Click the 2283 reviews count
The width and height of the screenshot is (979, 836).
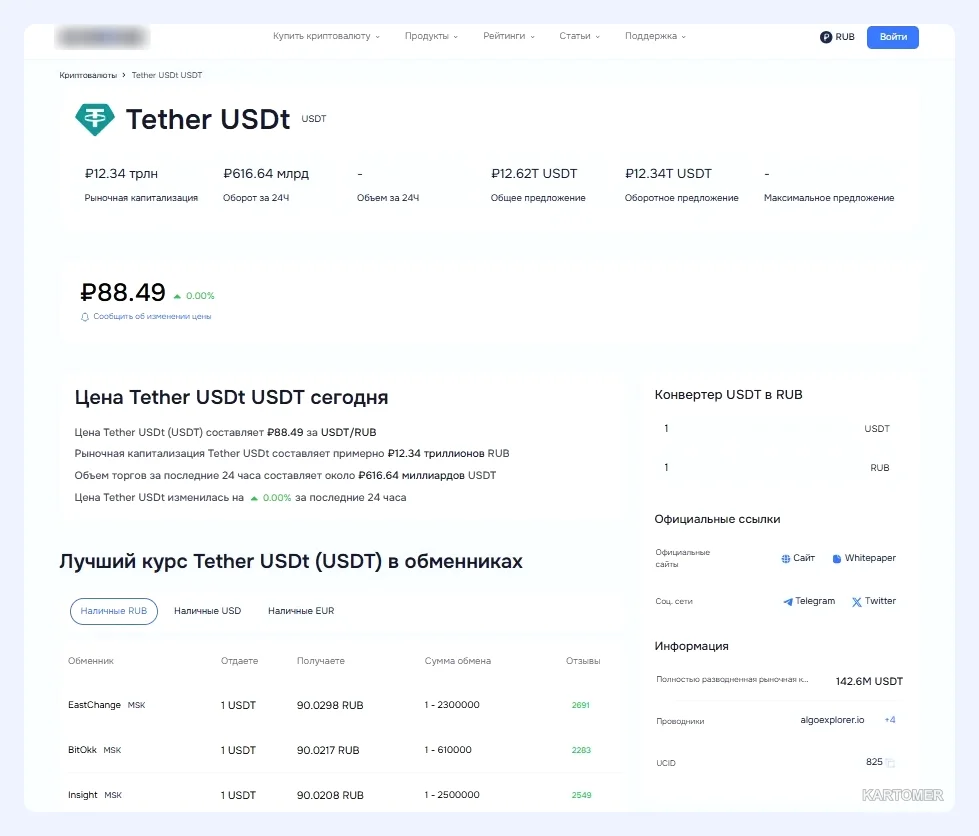tap(581, 750)
